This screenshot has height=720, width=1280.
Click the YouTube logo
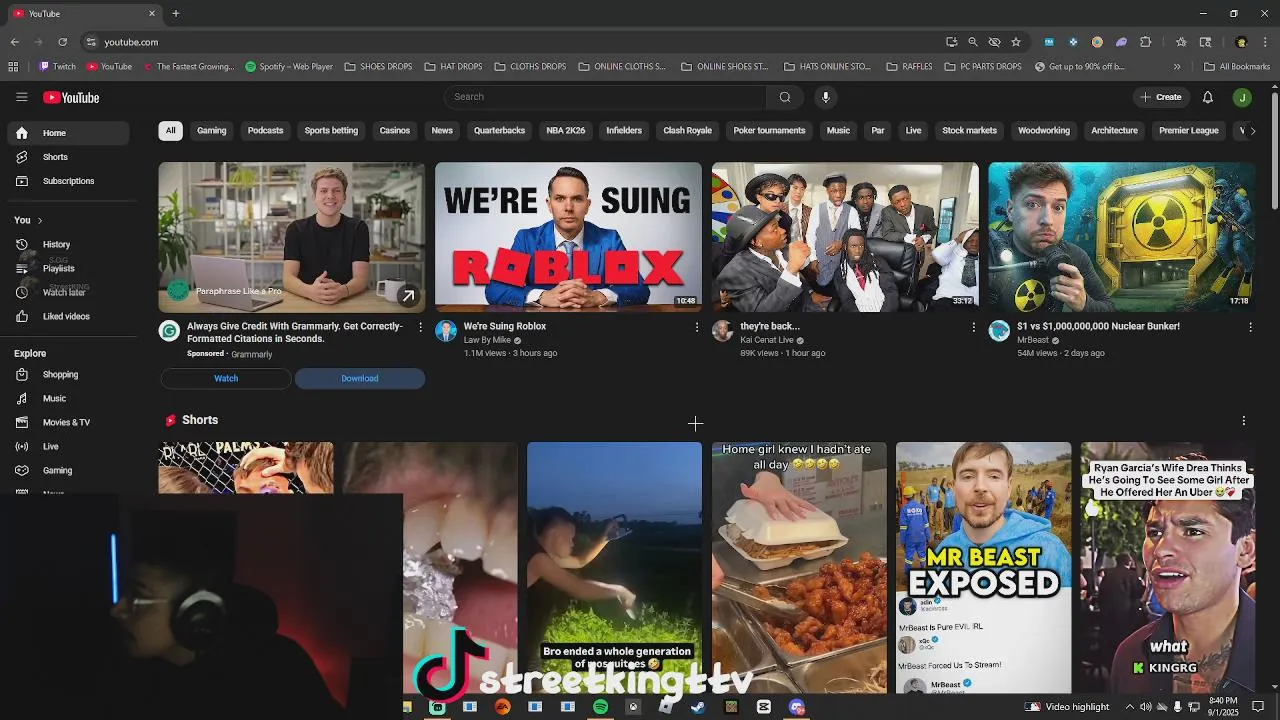[x=71, y=97]
